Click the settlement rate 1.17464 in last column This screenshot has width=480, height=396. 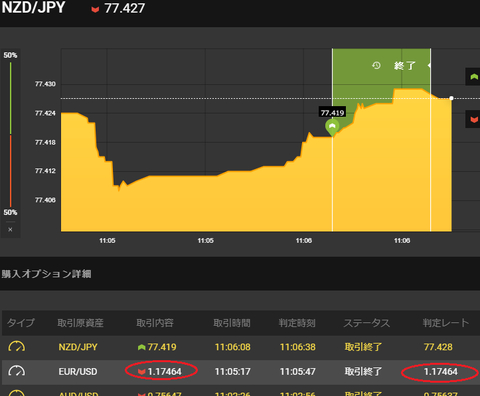(x=441, y=372)
